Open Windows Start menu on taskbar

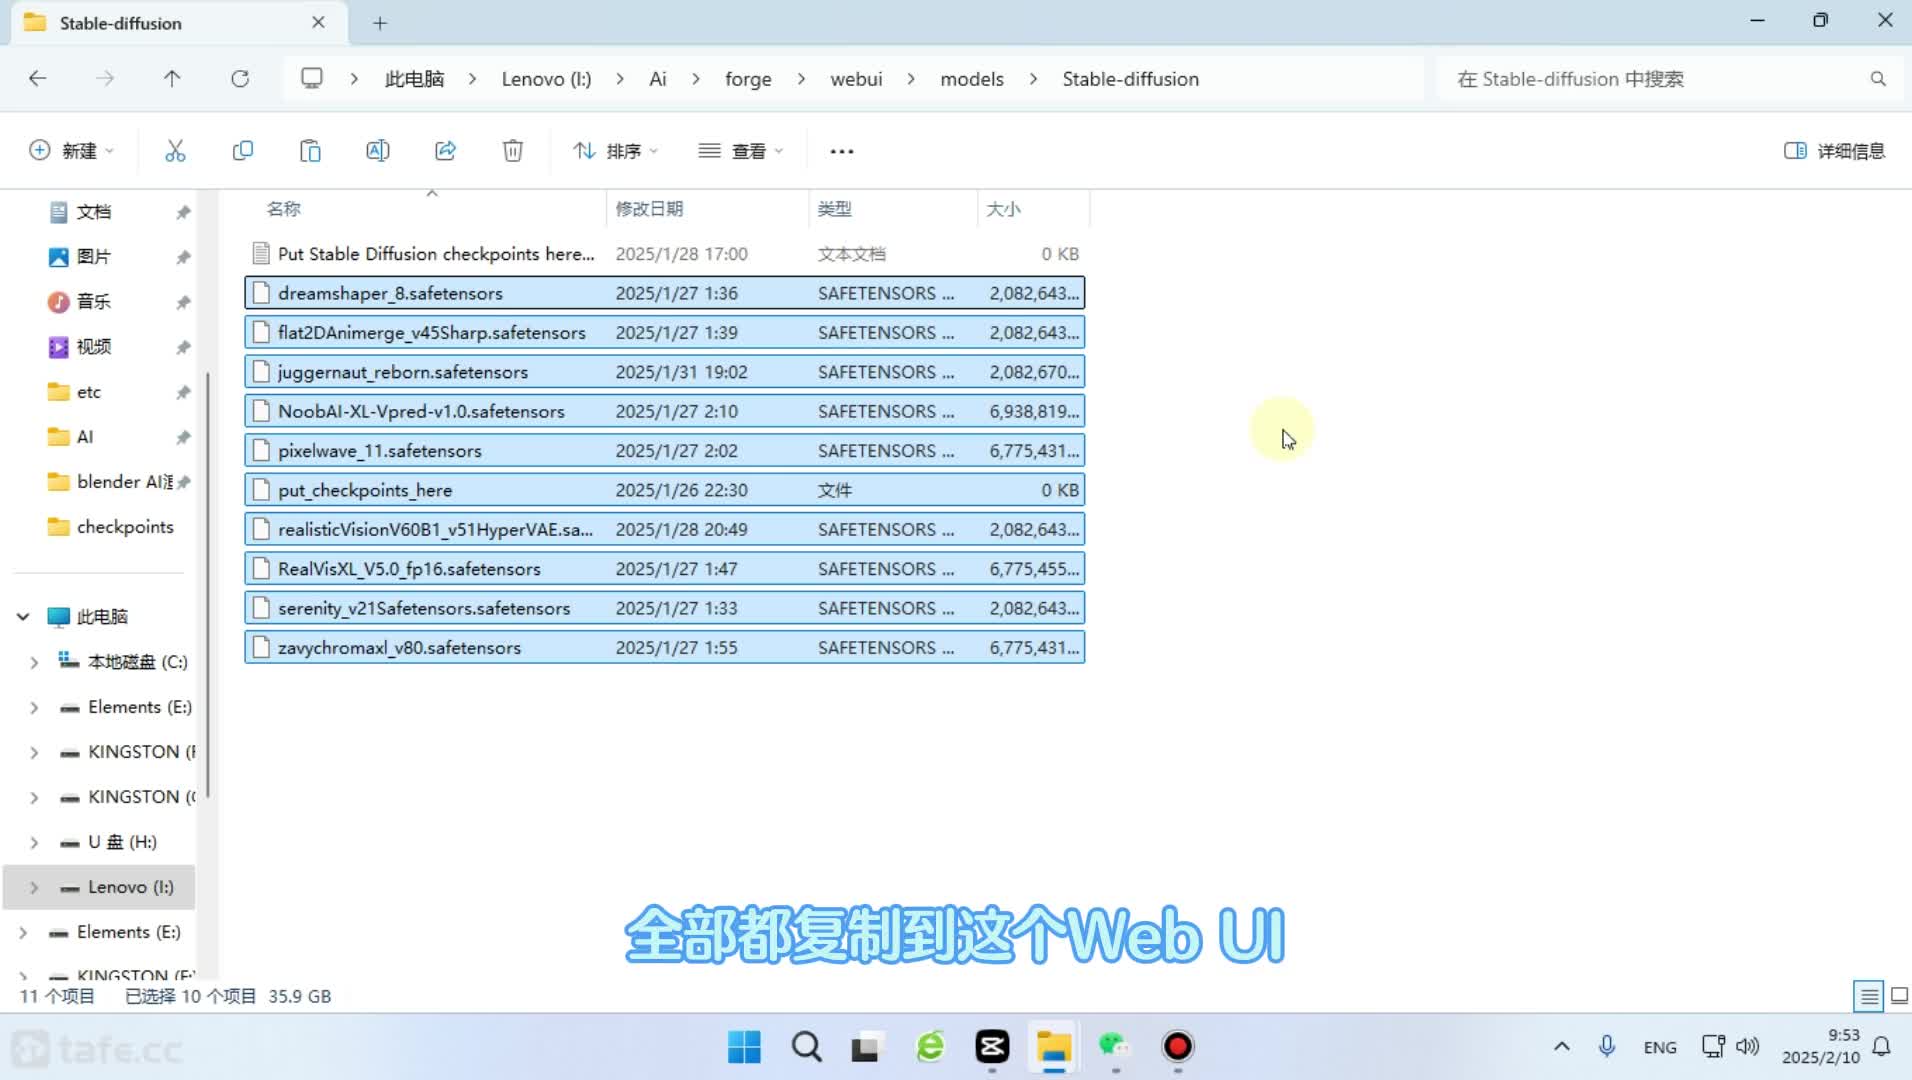click(744, 1047)
